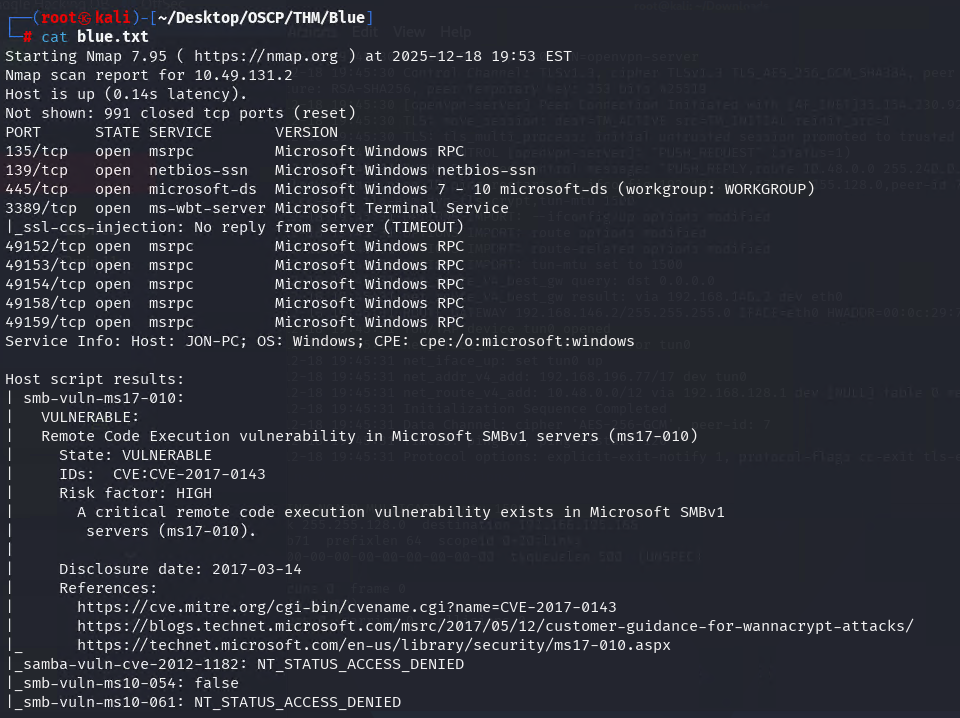Click the IP address 10.49.131.2
This screenshot has height=718, width=960.
243,75
